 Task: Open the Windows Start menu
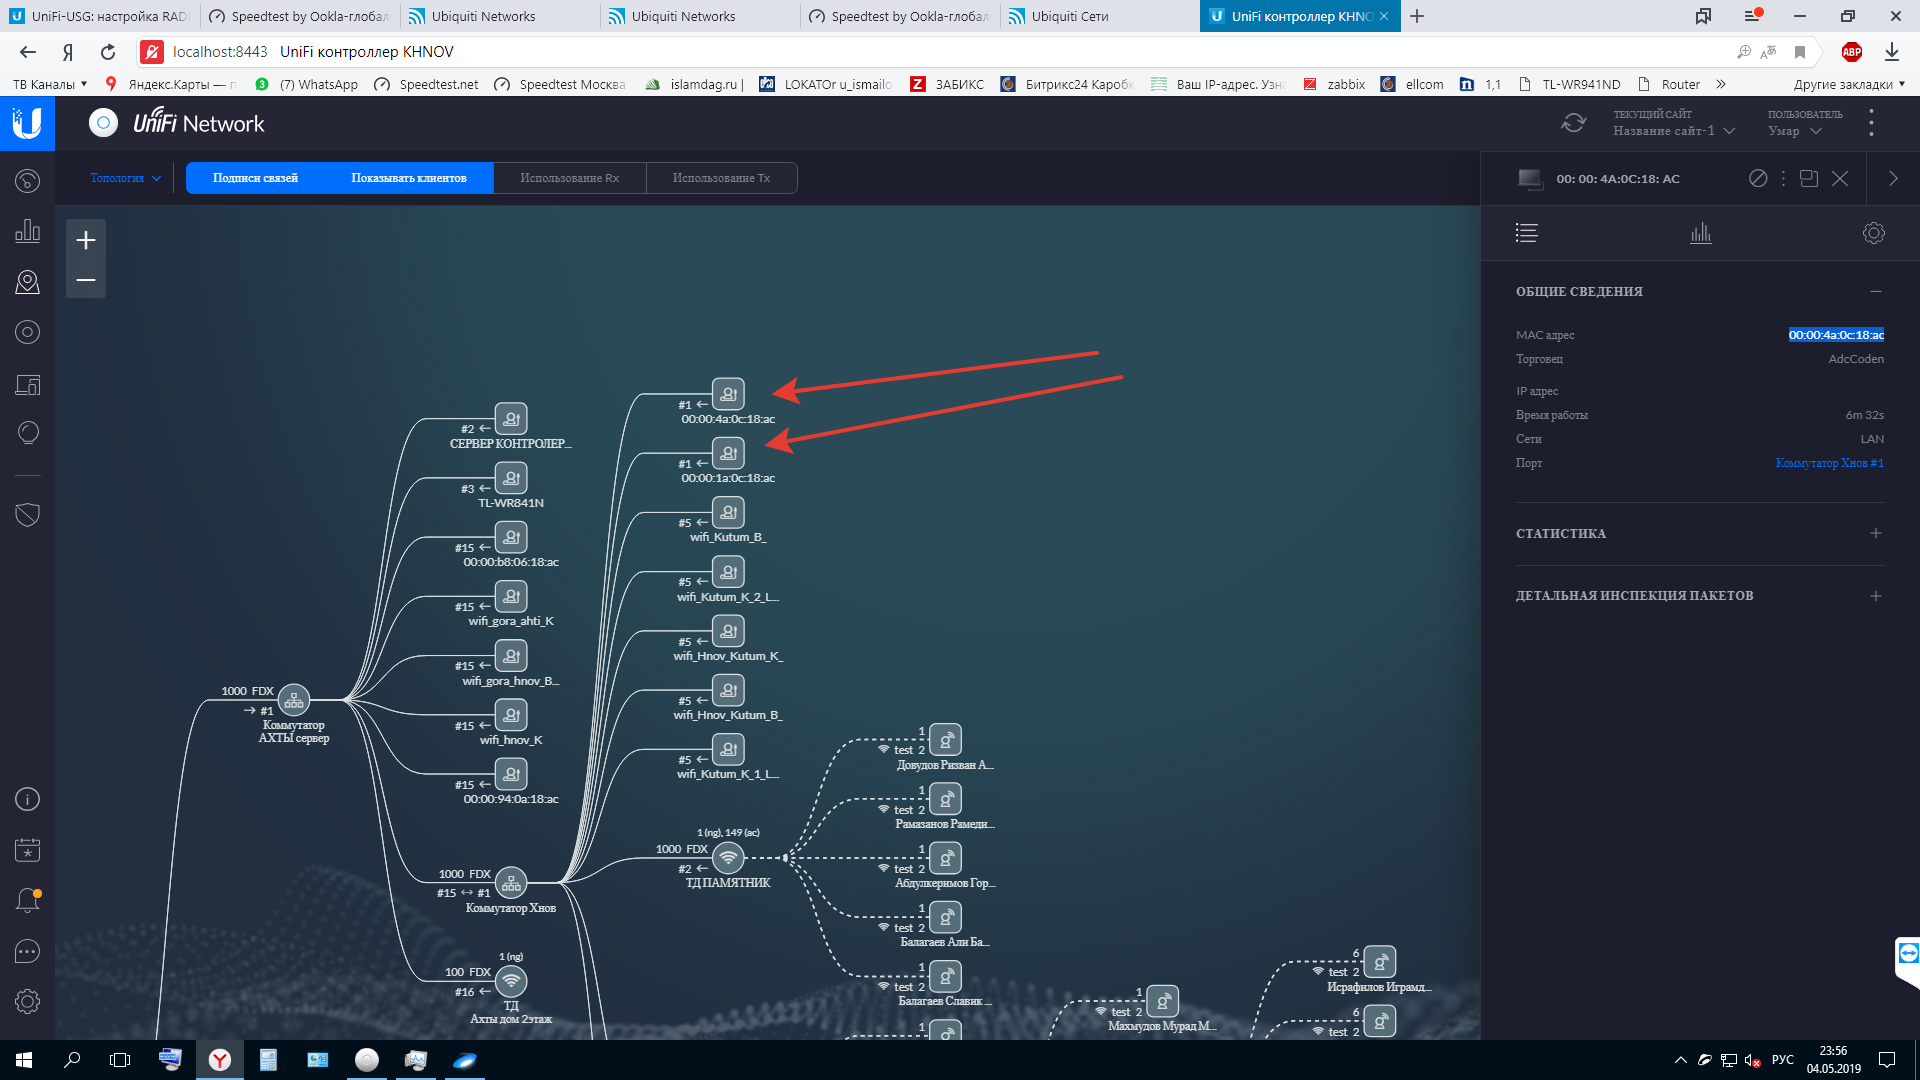click(x=24, y=1060)
